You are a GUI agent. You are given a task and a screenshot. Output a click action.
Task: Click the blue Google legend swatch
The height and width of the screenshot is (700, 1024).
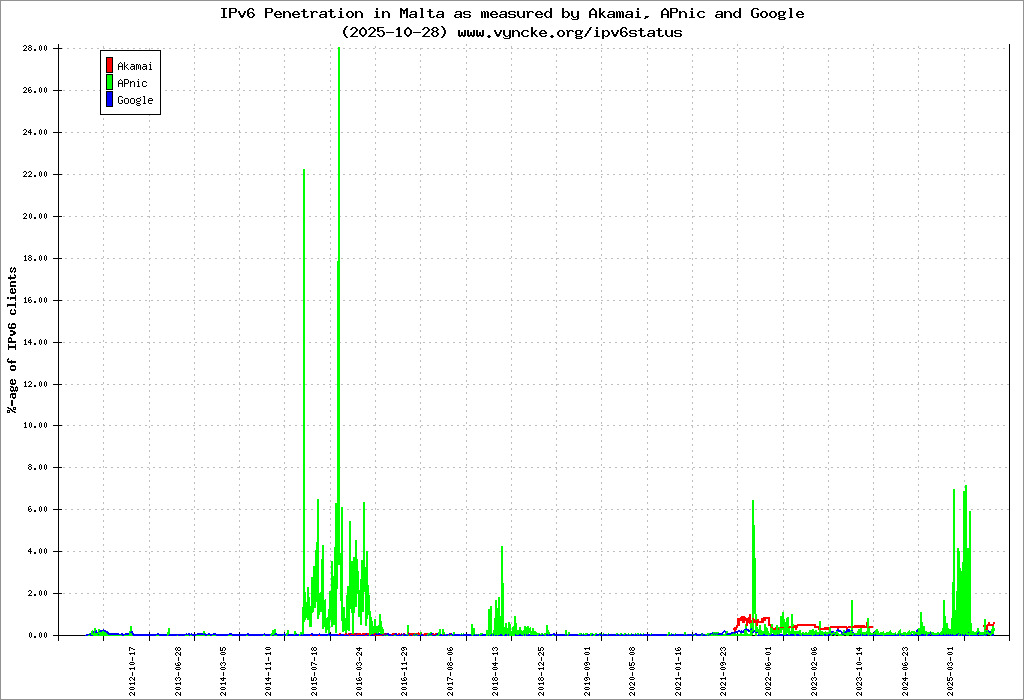coord(109,100)
